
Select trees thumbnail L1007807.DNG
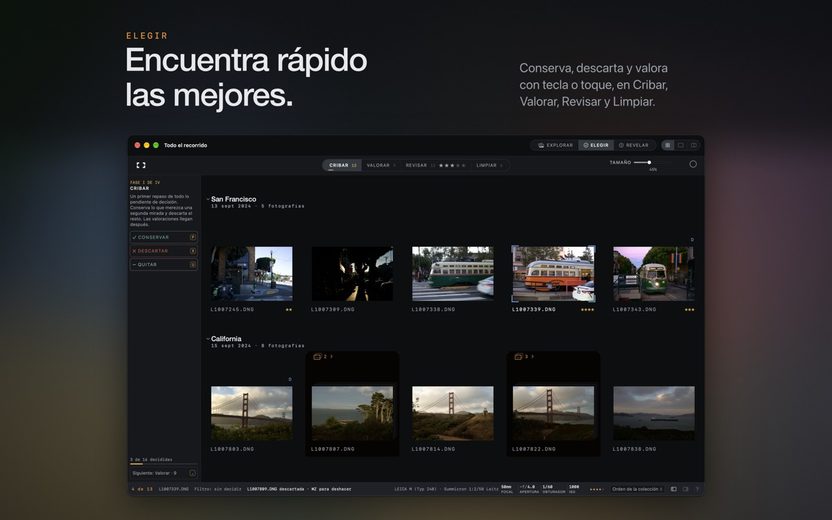pos(352,413)
